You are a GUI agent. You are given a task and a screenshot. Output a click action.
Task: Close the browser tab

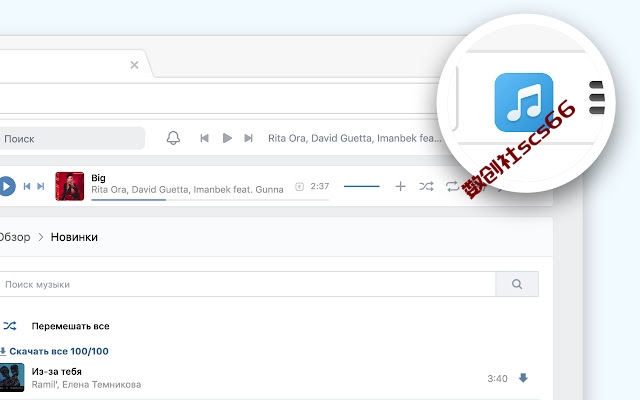pyautogui.click(x=134, y=65)
